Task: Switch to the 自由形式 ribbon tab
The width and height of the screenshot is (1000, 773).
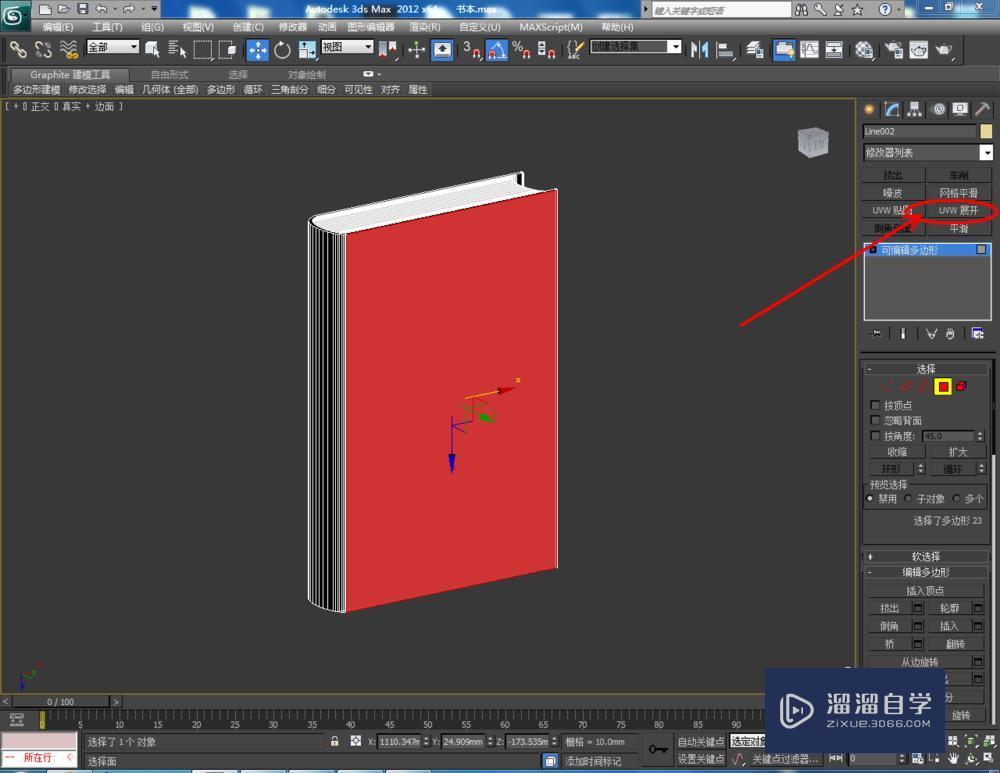Action: pos(169,75)
